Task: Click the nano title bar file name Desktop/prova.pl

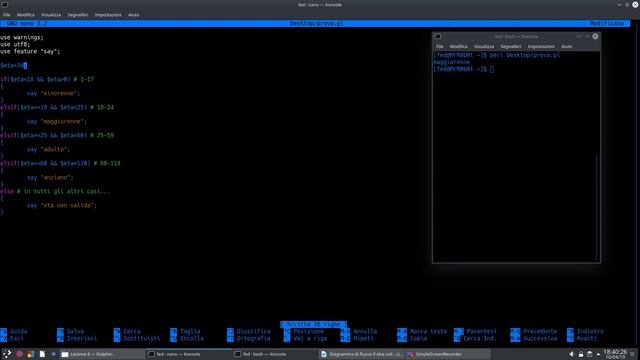Action: [x=316, y=23]
